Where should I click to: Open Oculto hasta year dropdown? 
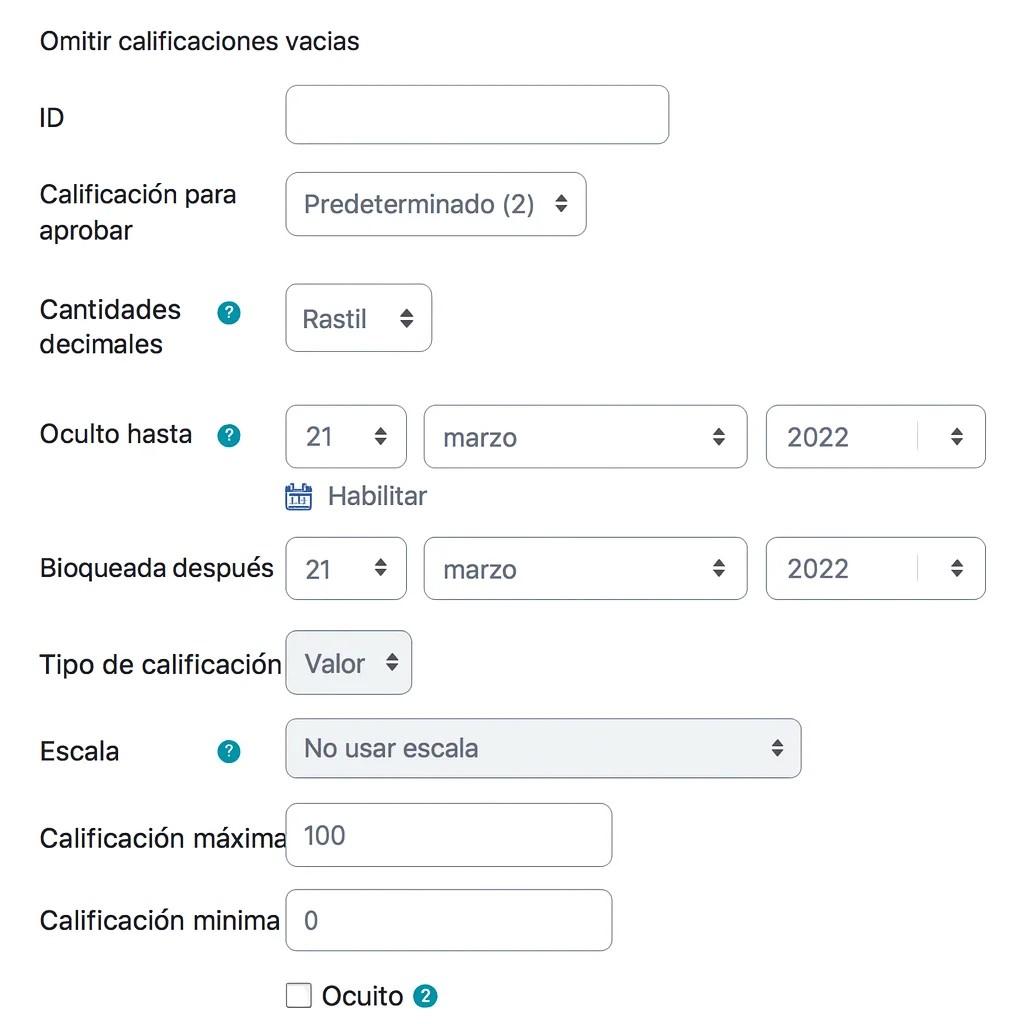click(875, 437)
